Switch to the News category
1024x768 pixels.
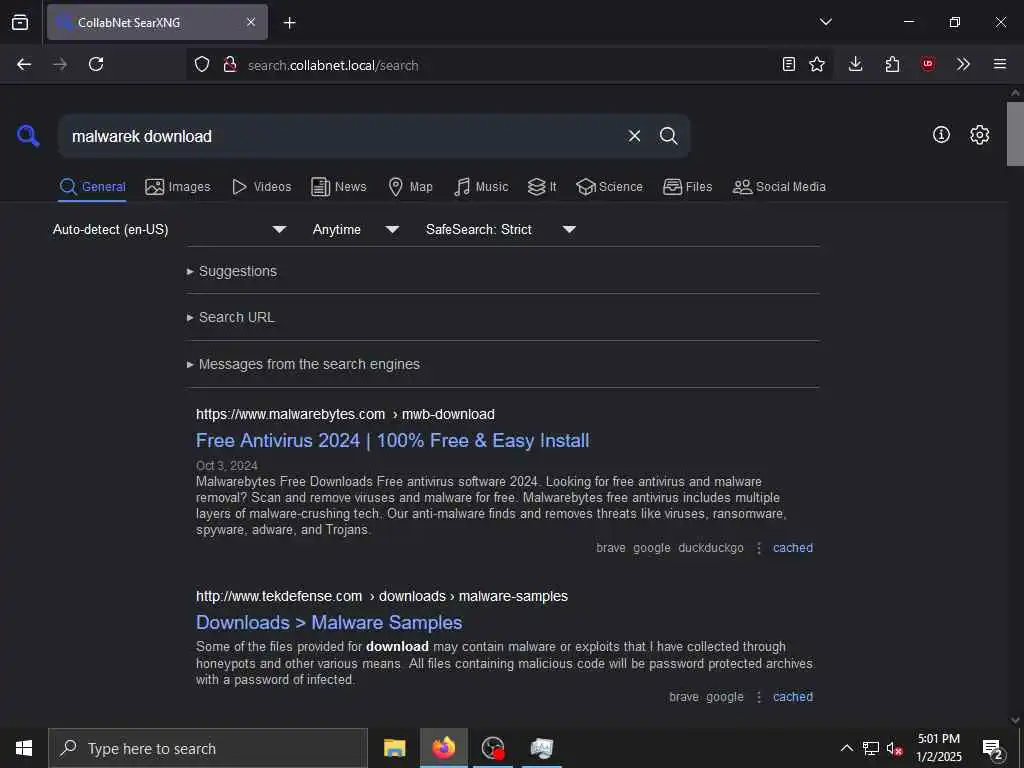pyautogui.click(x=339, y=187)
